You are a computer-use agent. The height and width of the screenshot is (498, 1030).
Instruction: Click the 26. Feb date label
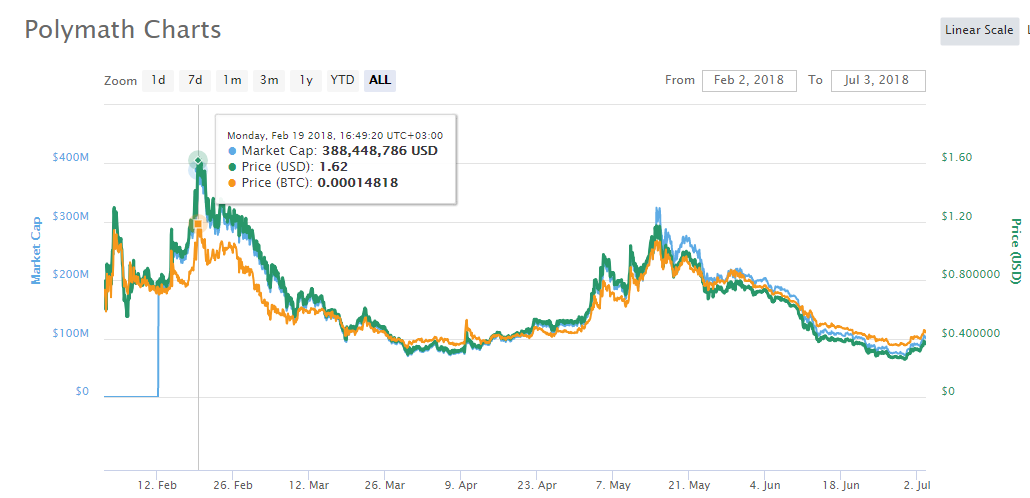tap(234, 486)
